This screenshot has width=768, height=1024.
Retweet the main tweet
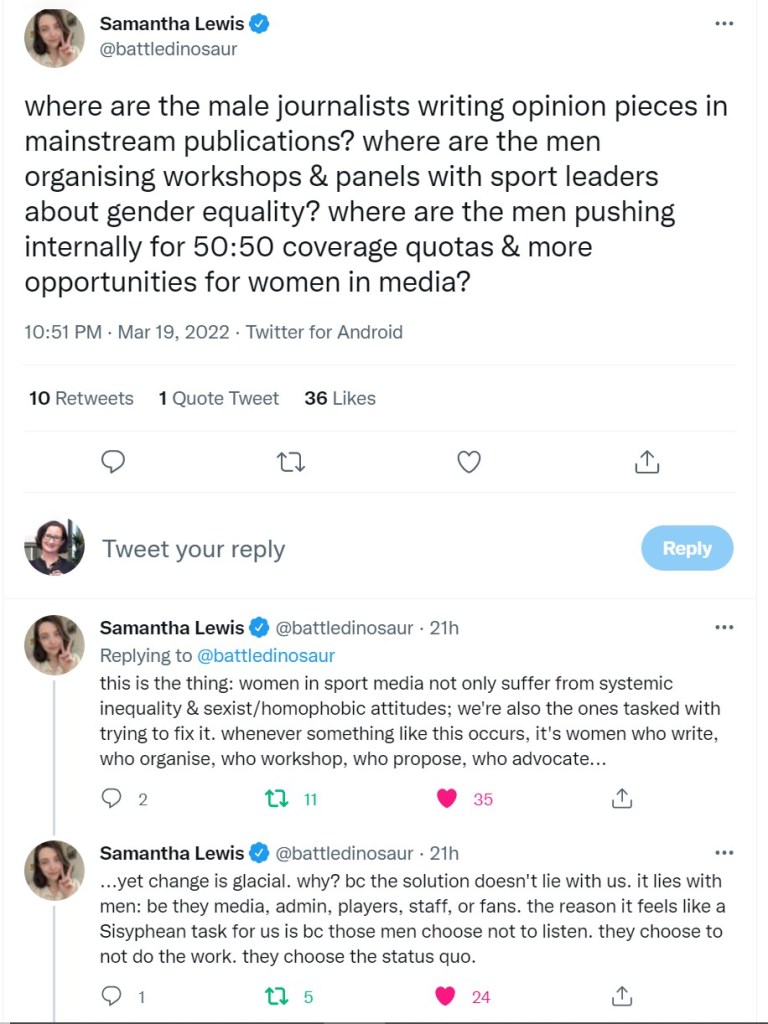pos(291,461)
